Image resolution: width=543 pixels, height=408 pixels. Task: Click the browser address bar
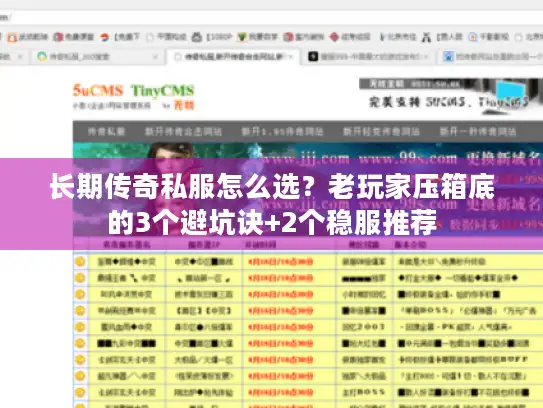pos(272,17)
